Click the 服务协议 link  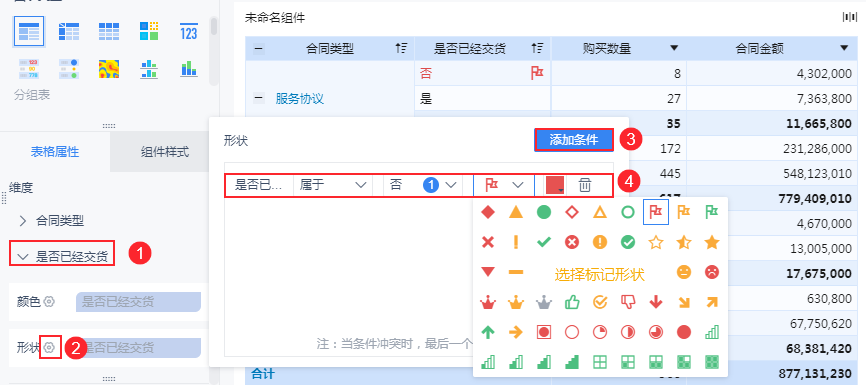(299, 99)
